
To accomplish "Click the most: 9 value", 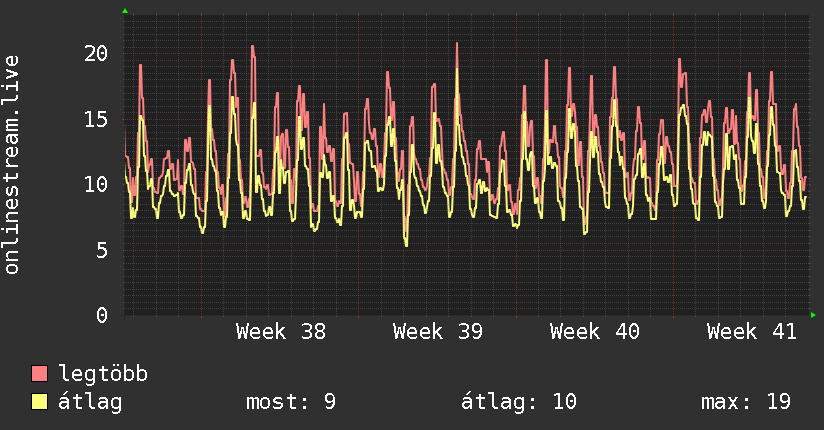I will pos(291,402).
